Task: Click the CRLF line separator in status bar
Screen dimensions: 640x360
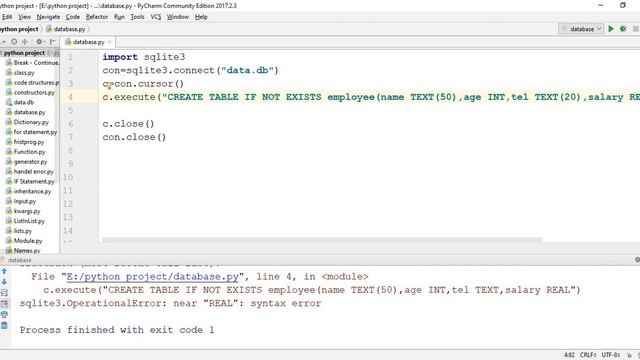Action: [588, 355]
